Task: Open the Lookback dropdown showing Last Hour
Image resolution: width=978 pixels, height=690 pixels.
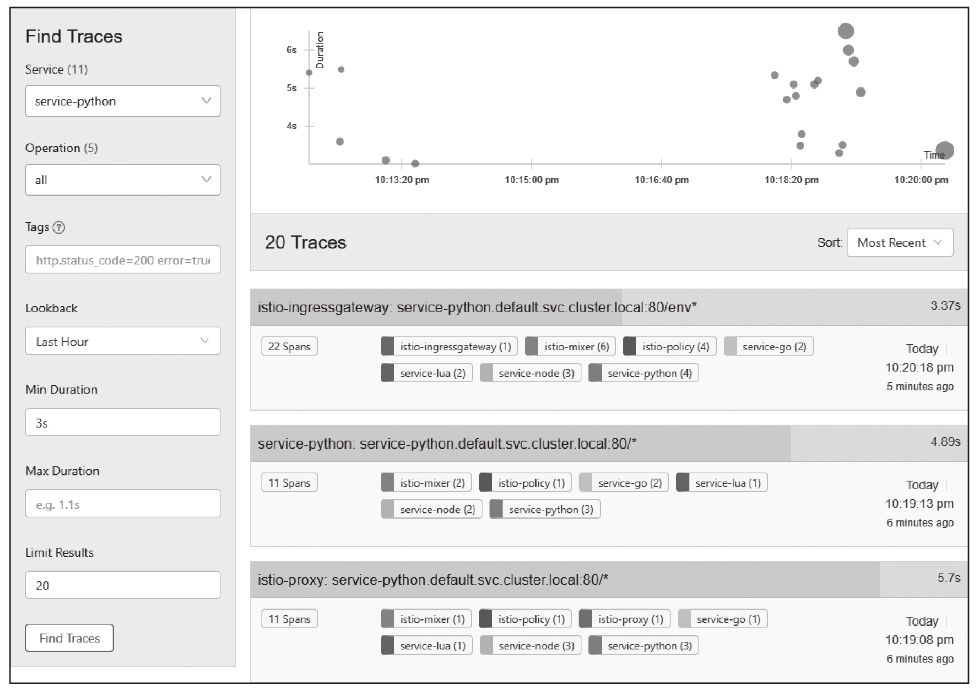Action: click(x=122, y=341)
